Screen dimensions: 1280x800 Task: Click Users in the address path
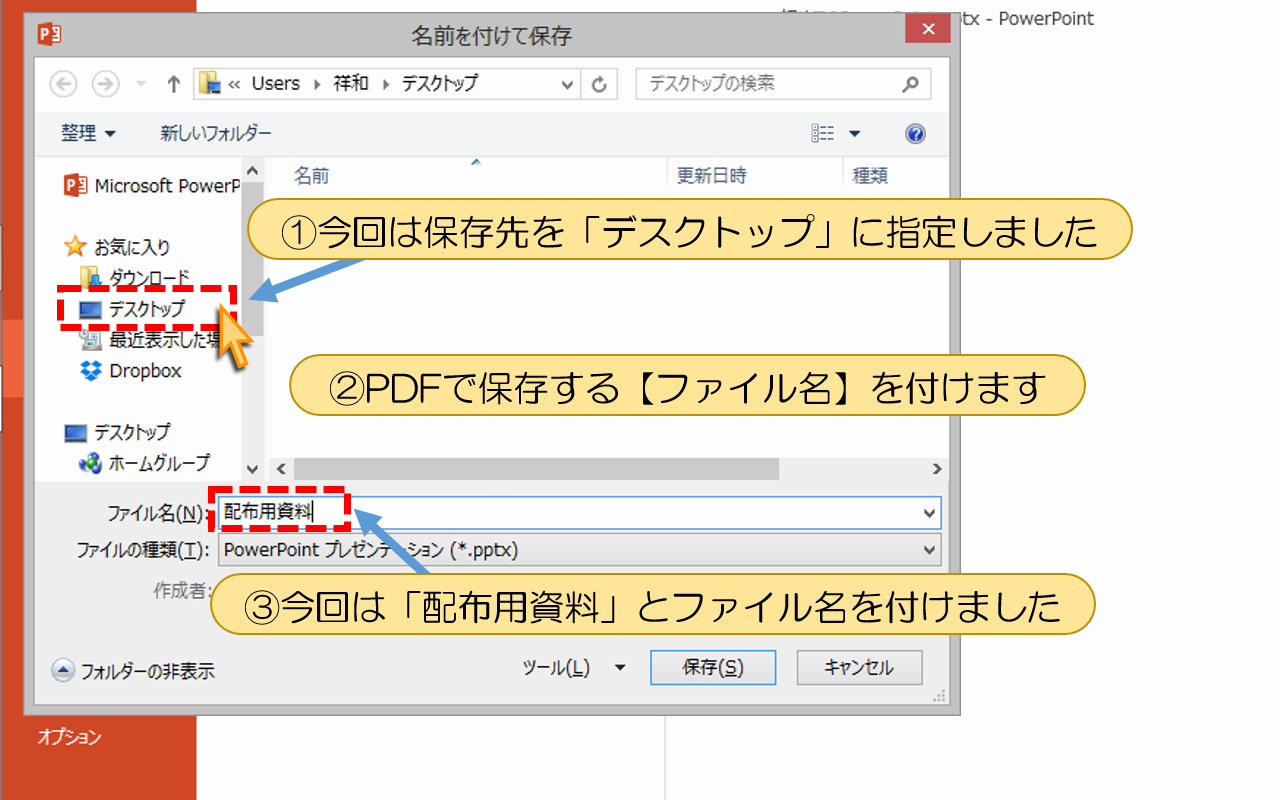pyautogui.click(x=275, y=84)
